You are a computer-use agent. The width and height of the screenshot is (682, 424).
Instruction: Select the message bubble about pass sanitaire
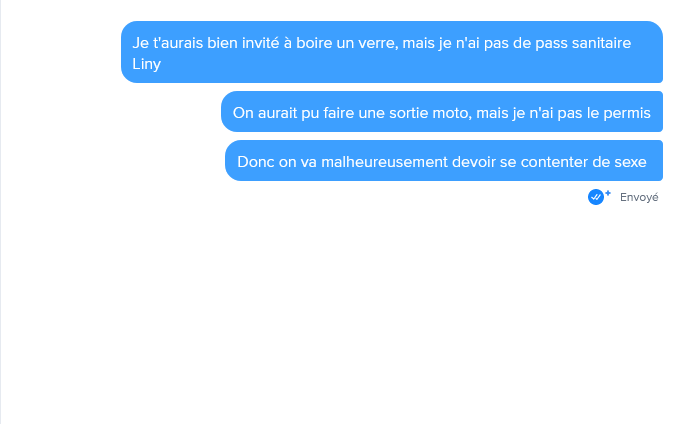point(391,52)
